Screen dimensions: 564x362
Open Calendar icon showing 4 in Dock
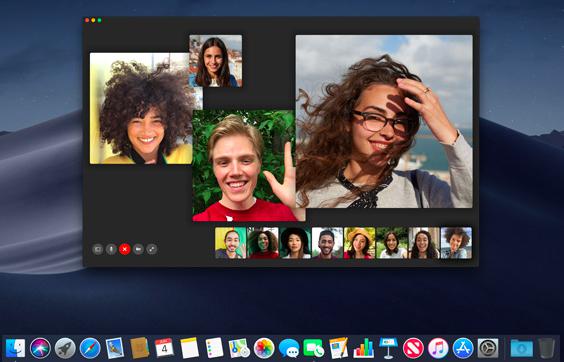click(164, 348)
